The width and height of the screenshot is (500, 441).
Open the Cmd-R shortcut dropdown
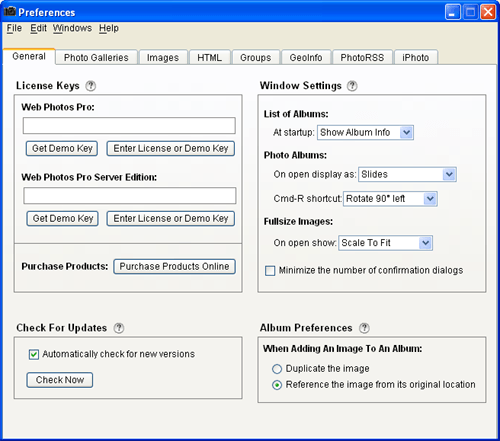click(390, 199)
